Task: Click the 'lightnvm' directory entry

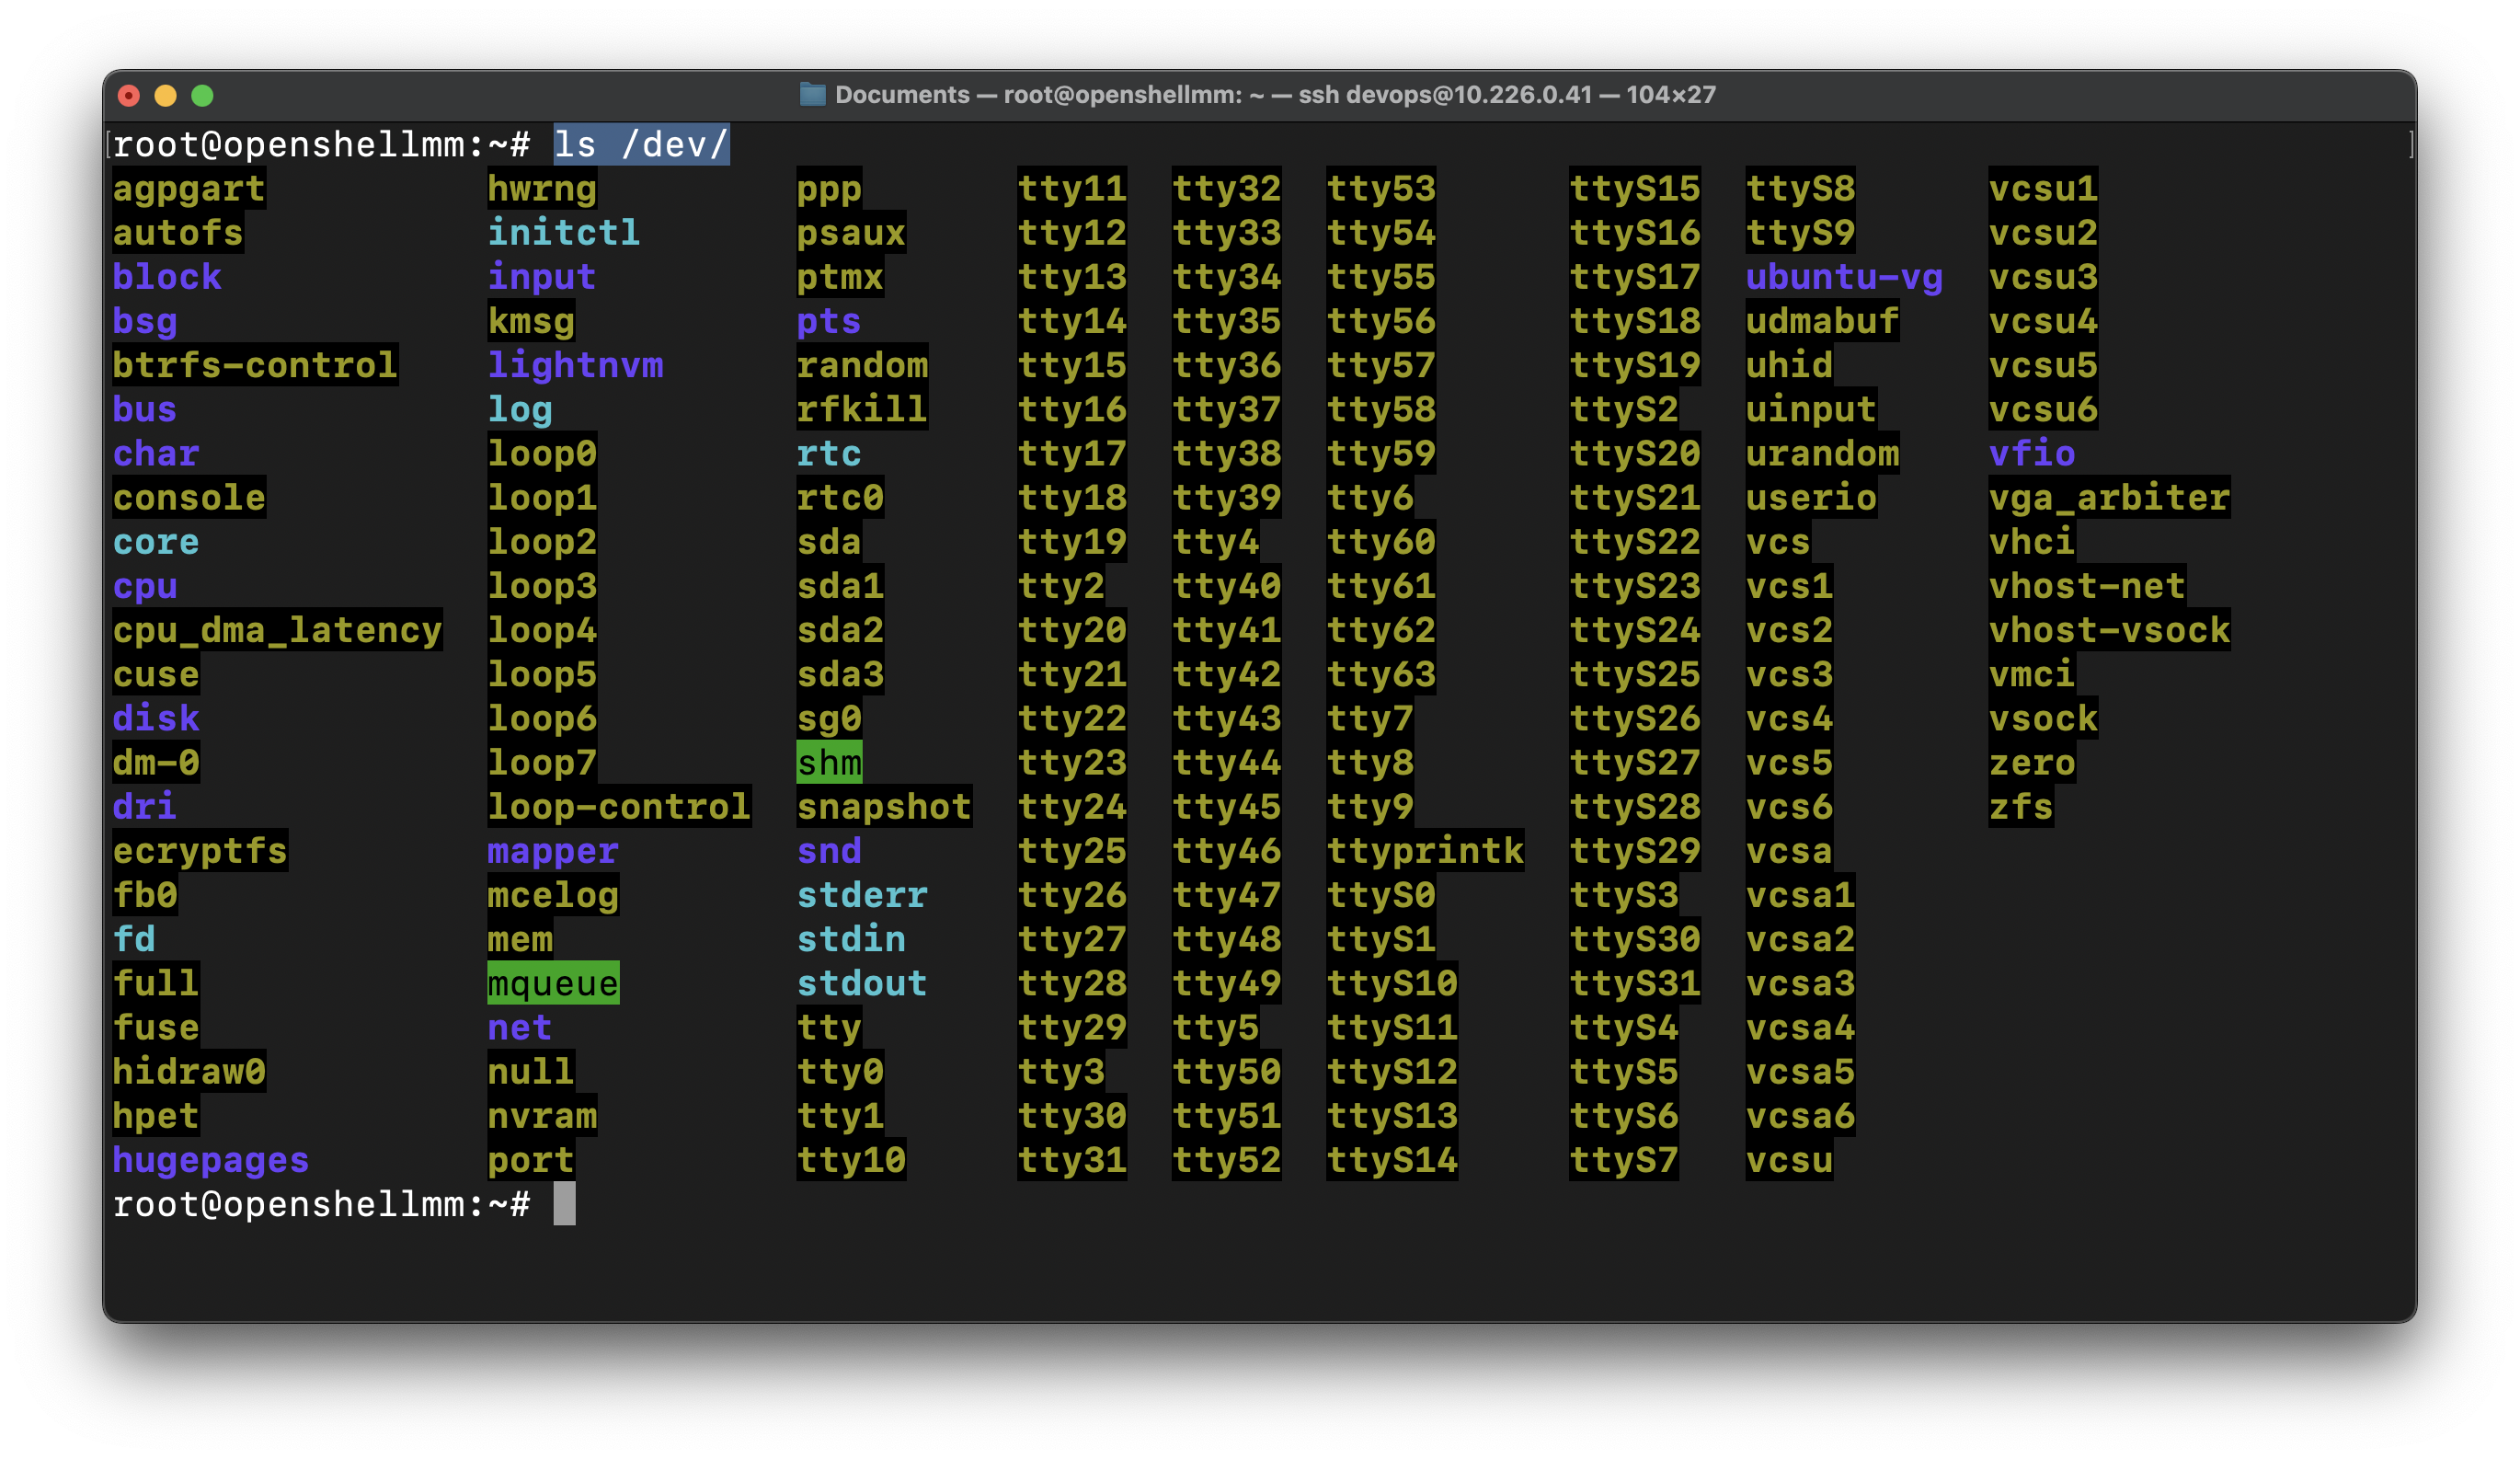Action: tap(575, 365)
